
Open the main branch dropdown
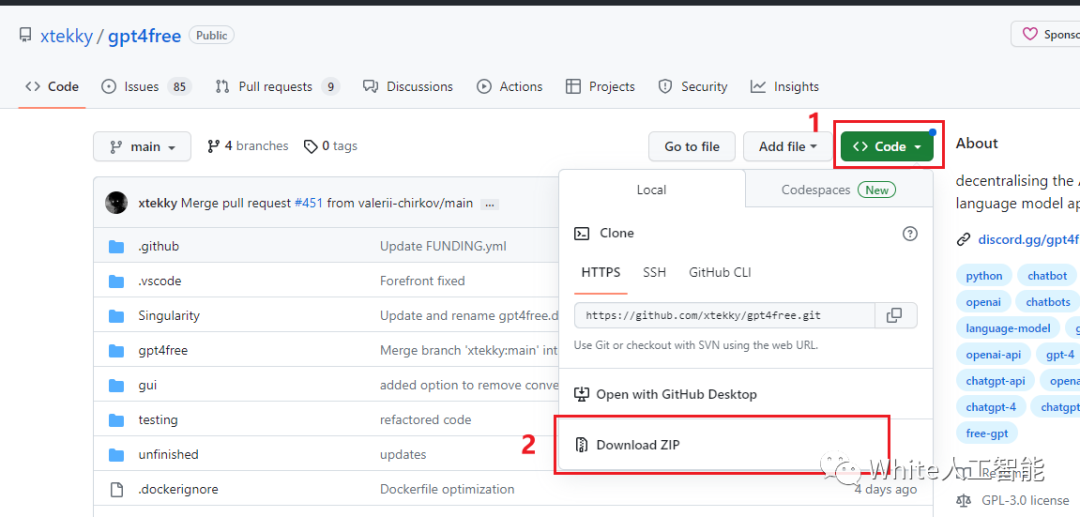pyautogui.click(x=142, y=147)
